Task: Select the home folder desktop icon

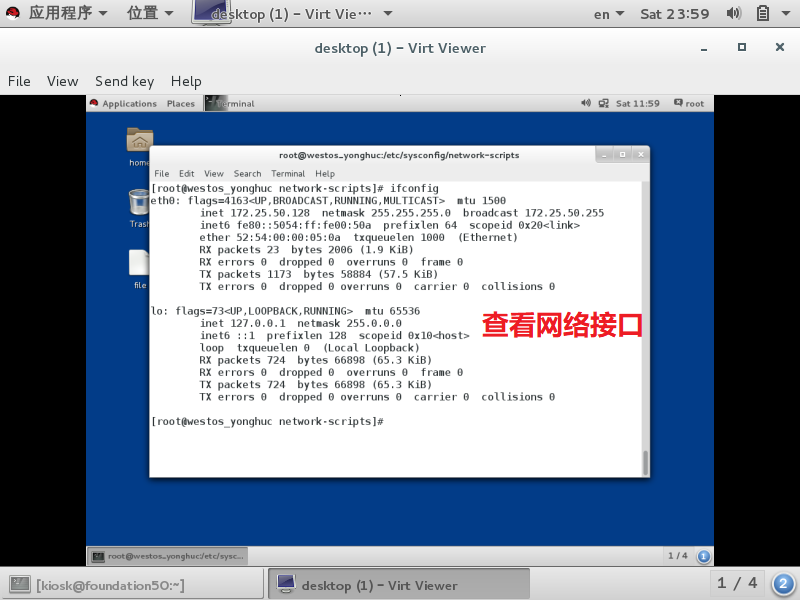Action: tap(139, 147)
